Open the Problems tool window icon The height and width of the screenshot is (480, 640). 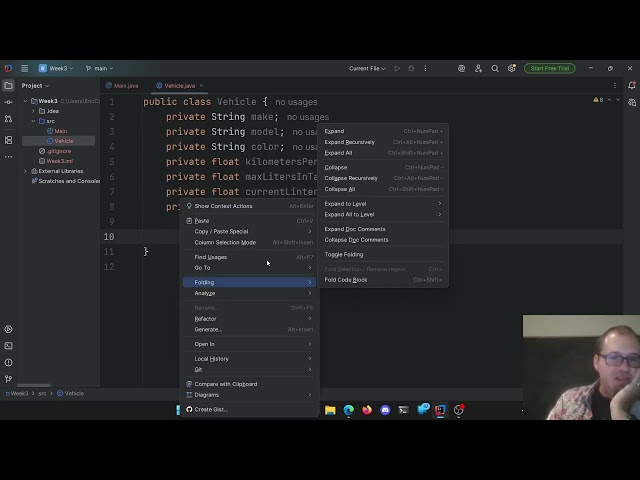click(8, 362)
